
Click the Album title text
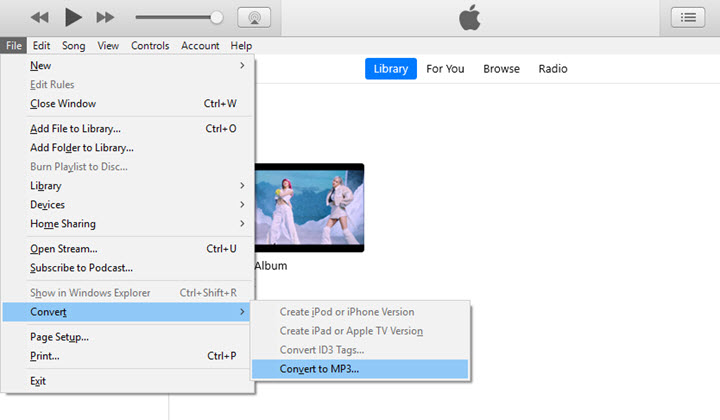271,266
